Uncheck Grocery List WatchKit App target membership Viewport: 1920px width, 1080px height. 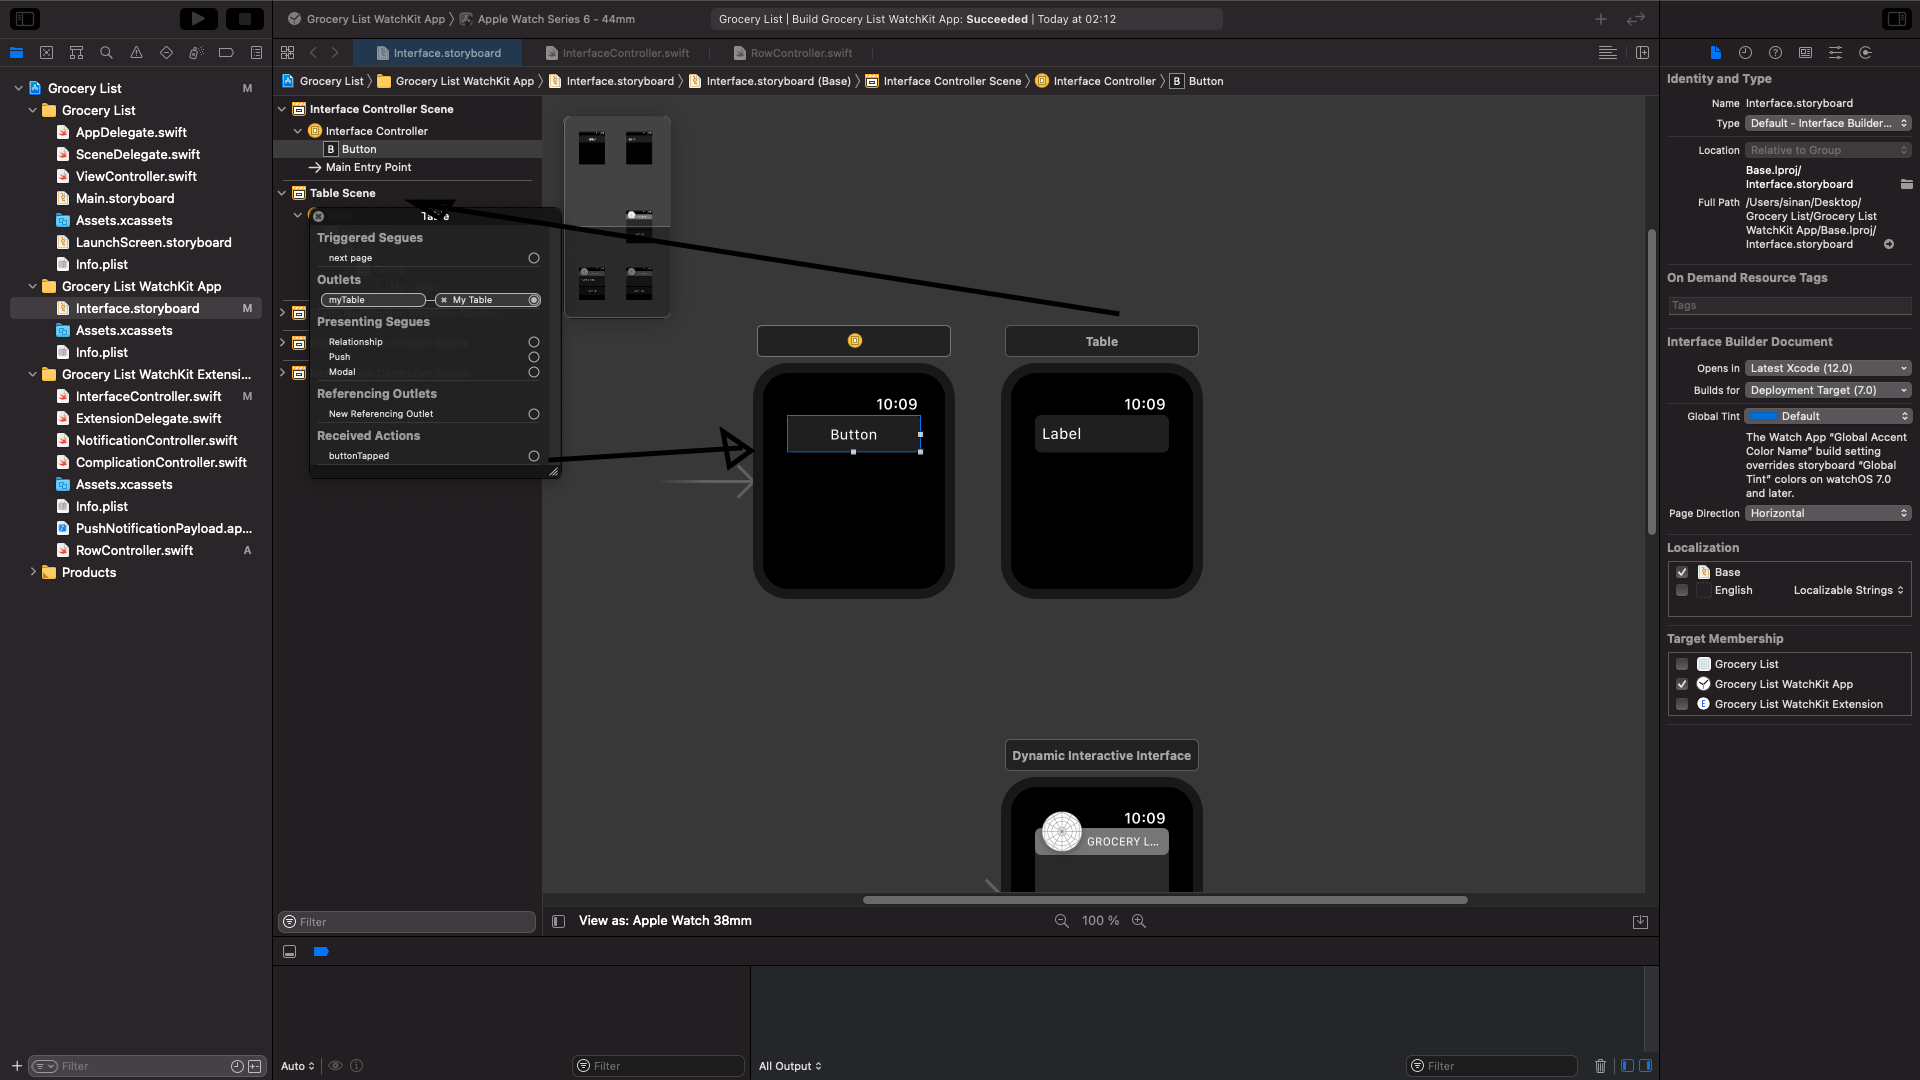pos(1682,684)
